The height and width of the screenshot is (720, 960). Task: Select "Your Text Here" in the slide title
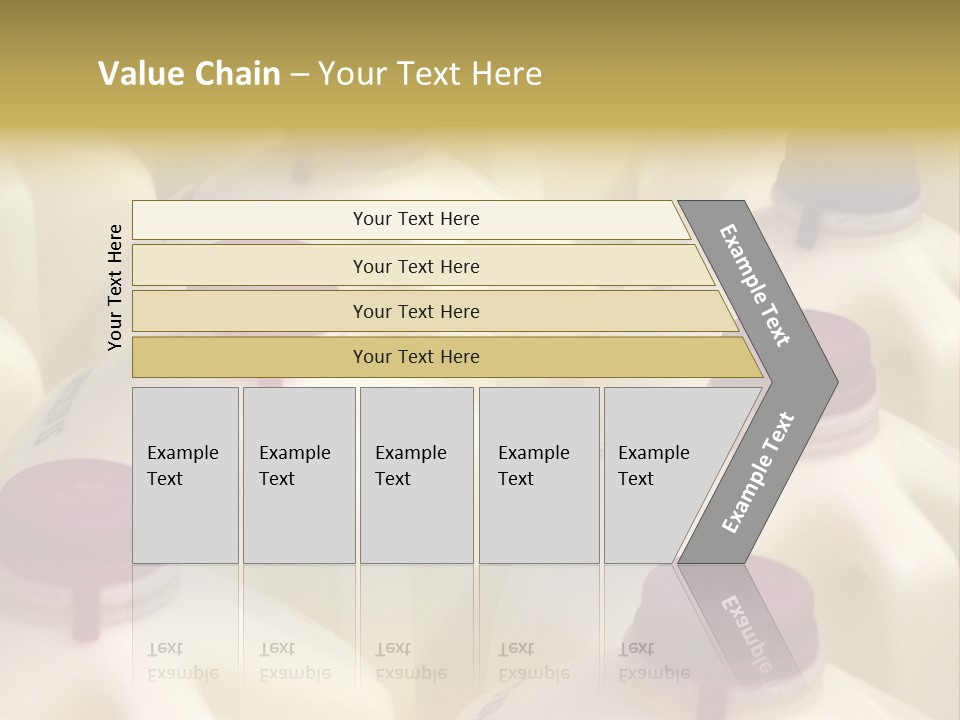pos(430,74)
